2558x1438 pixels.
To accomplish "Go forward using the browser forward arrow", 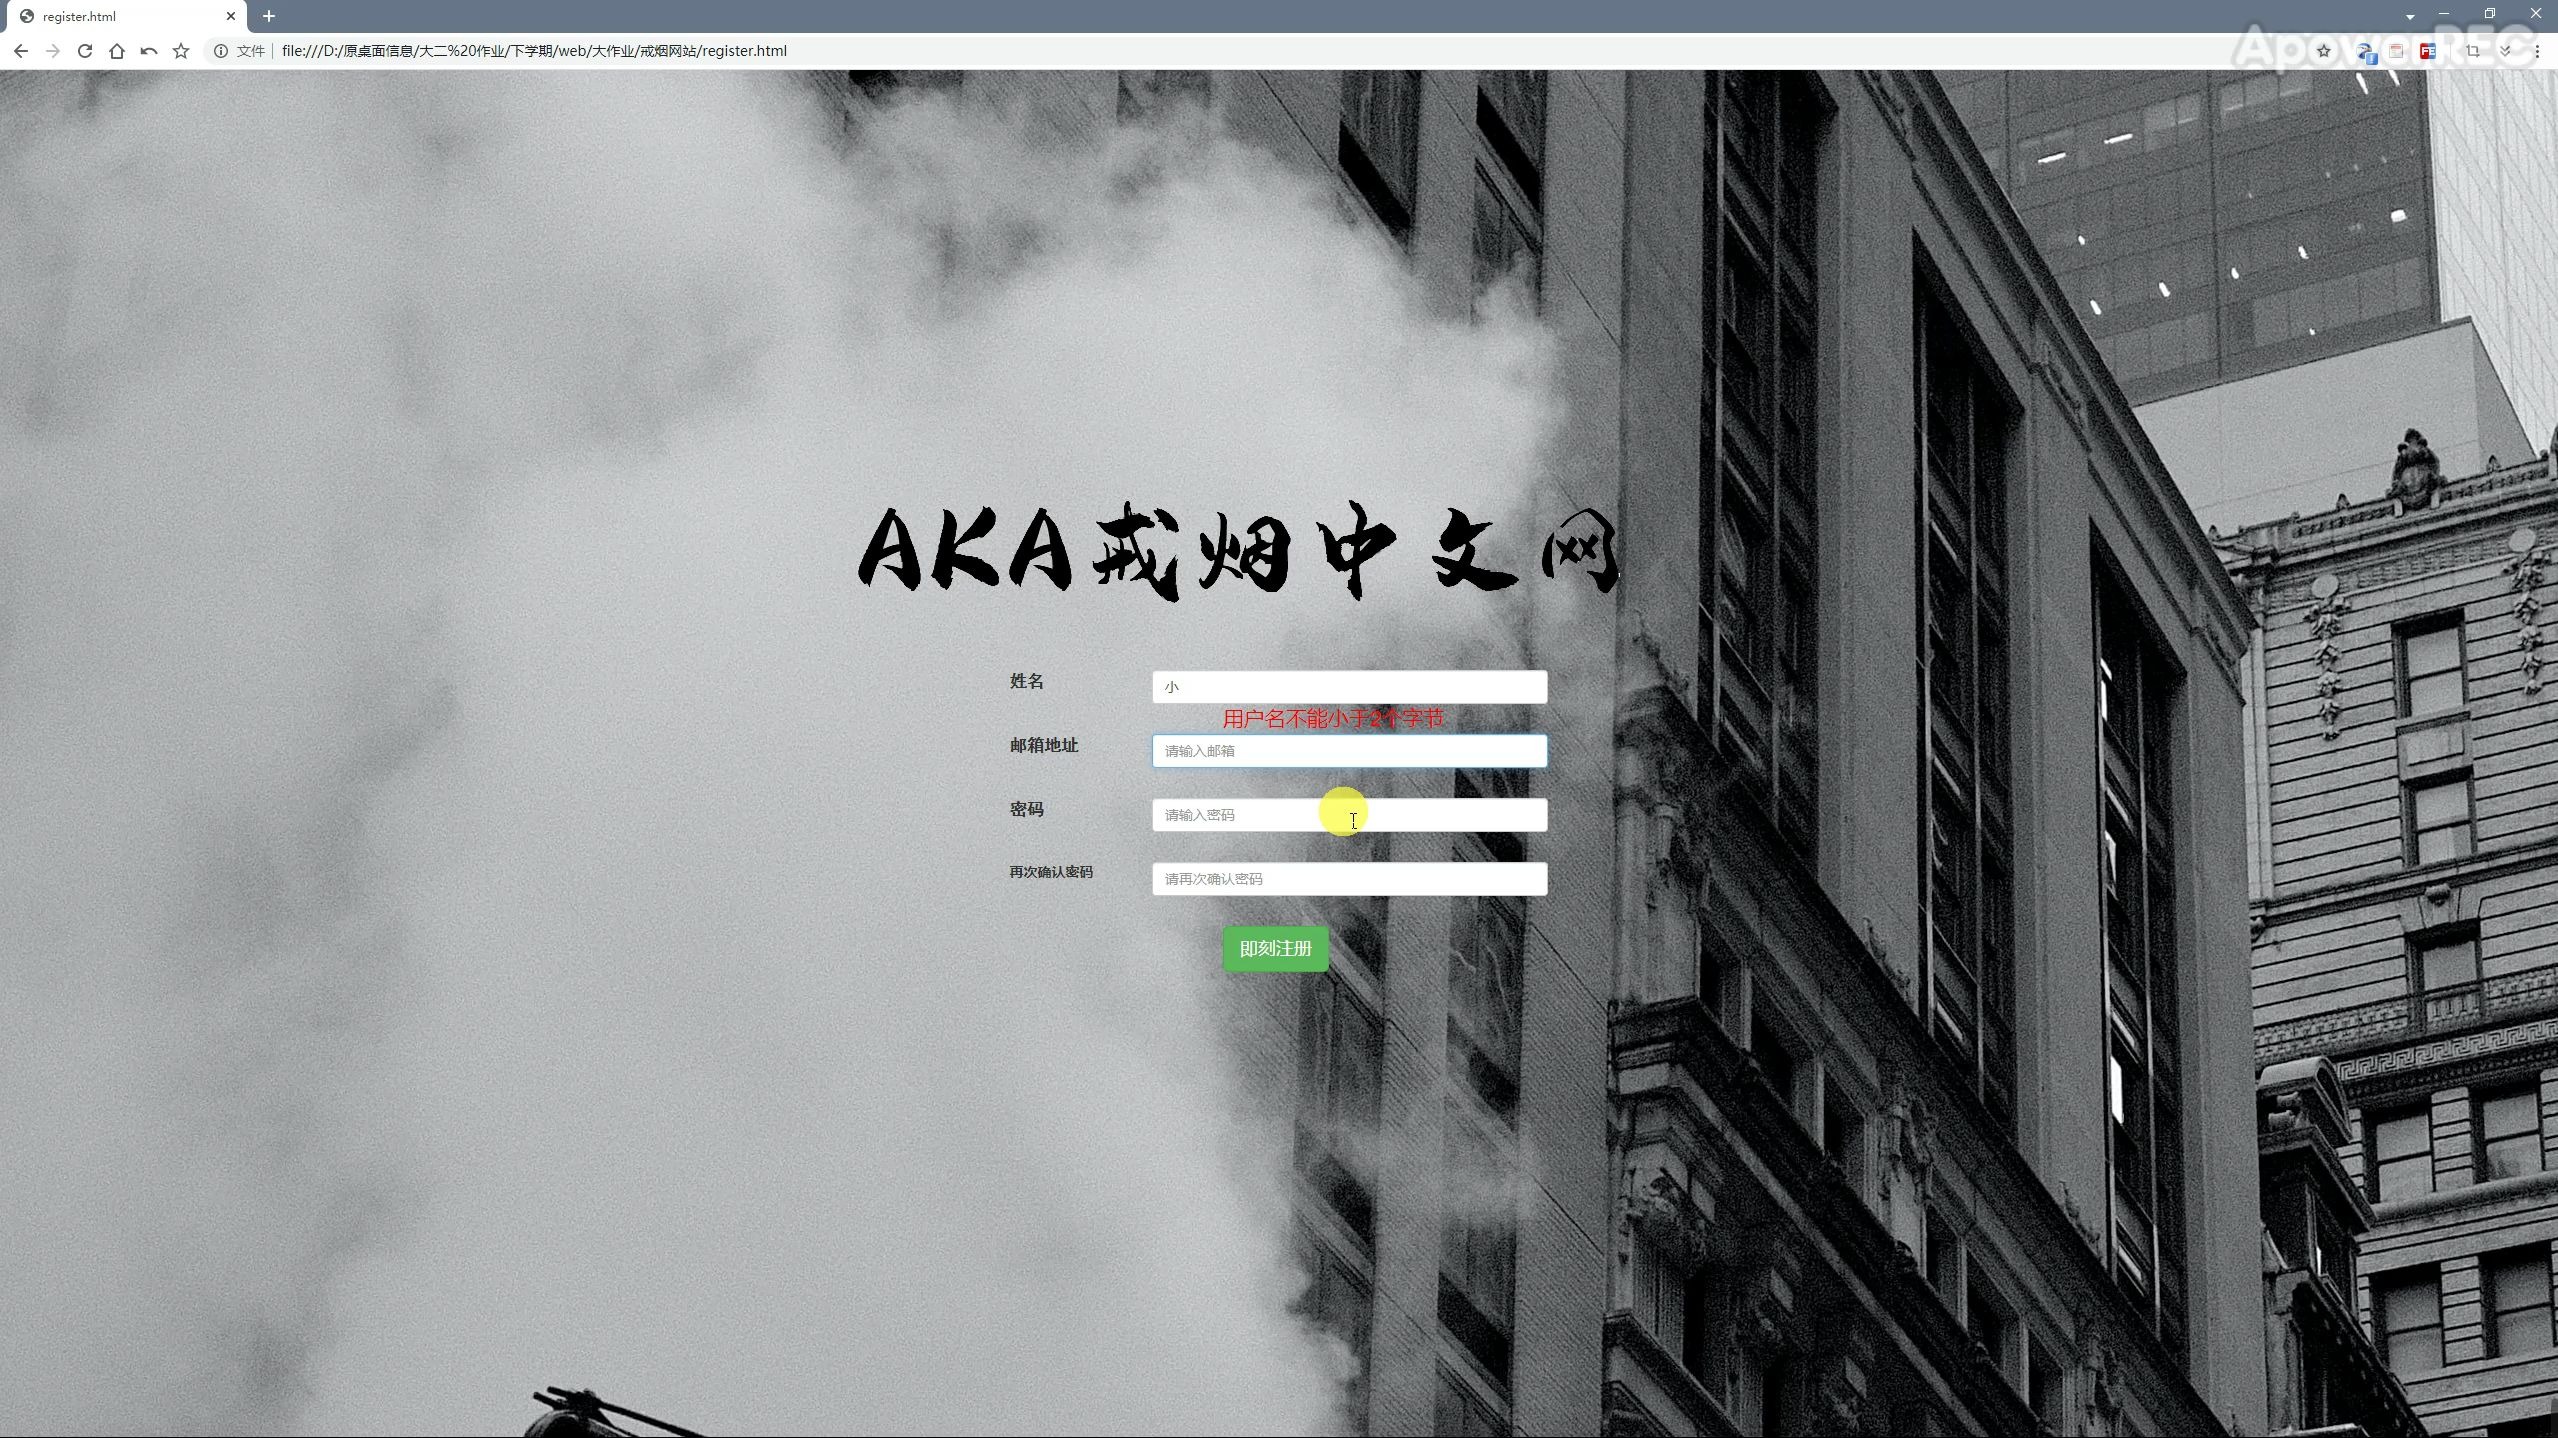I will (x=53, y=51).
